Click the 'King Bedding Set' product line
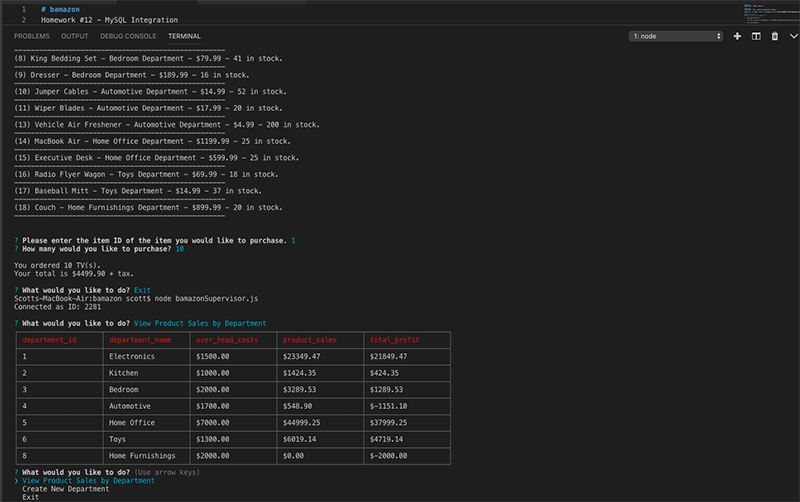Image resolution: width=800 pixels, height=502 pixels. [148, 58]
